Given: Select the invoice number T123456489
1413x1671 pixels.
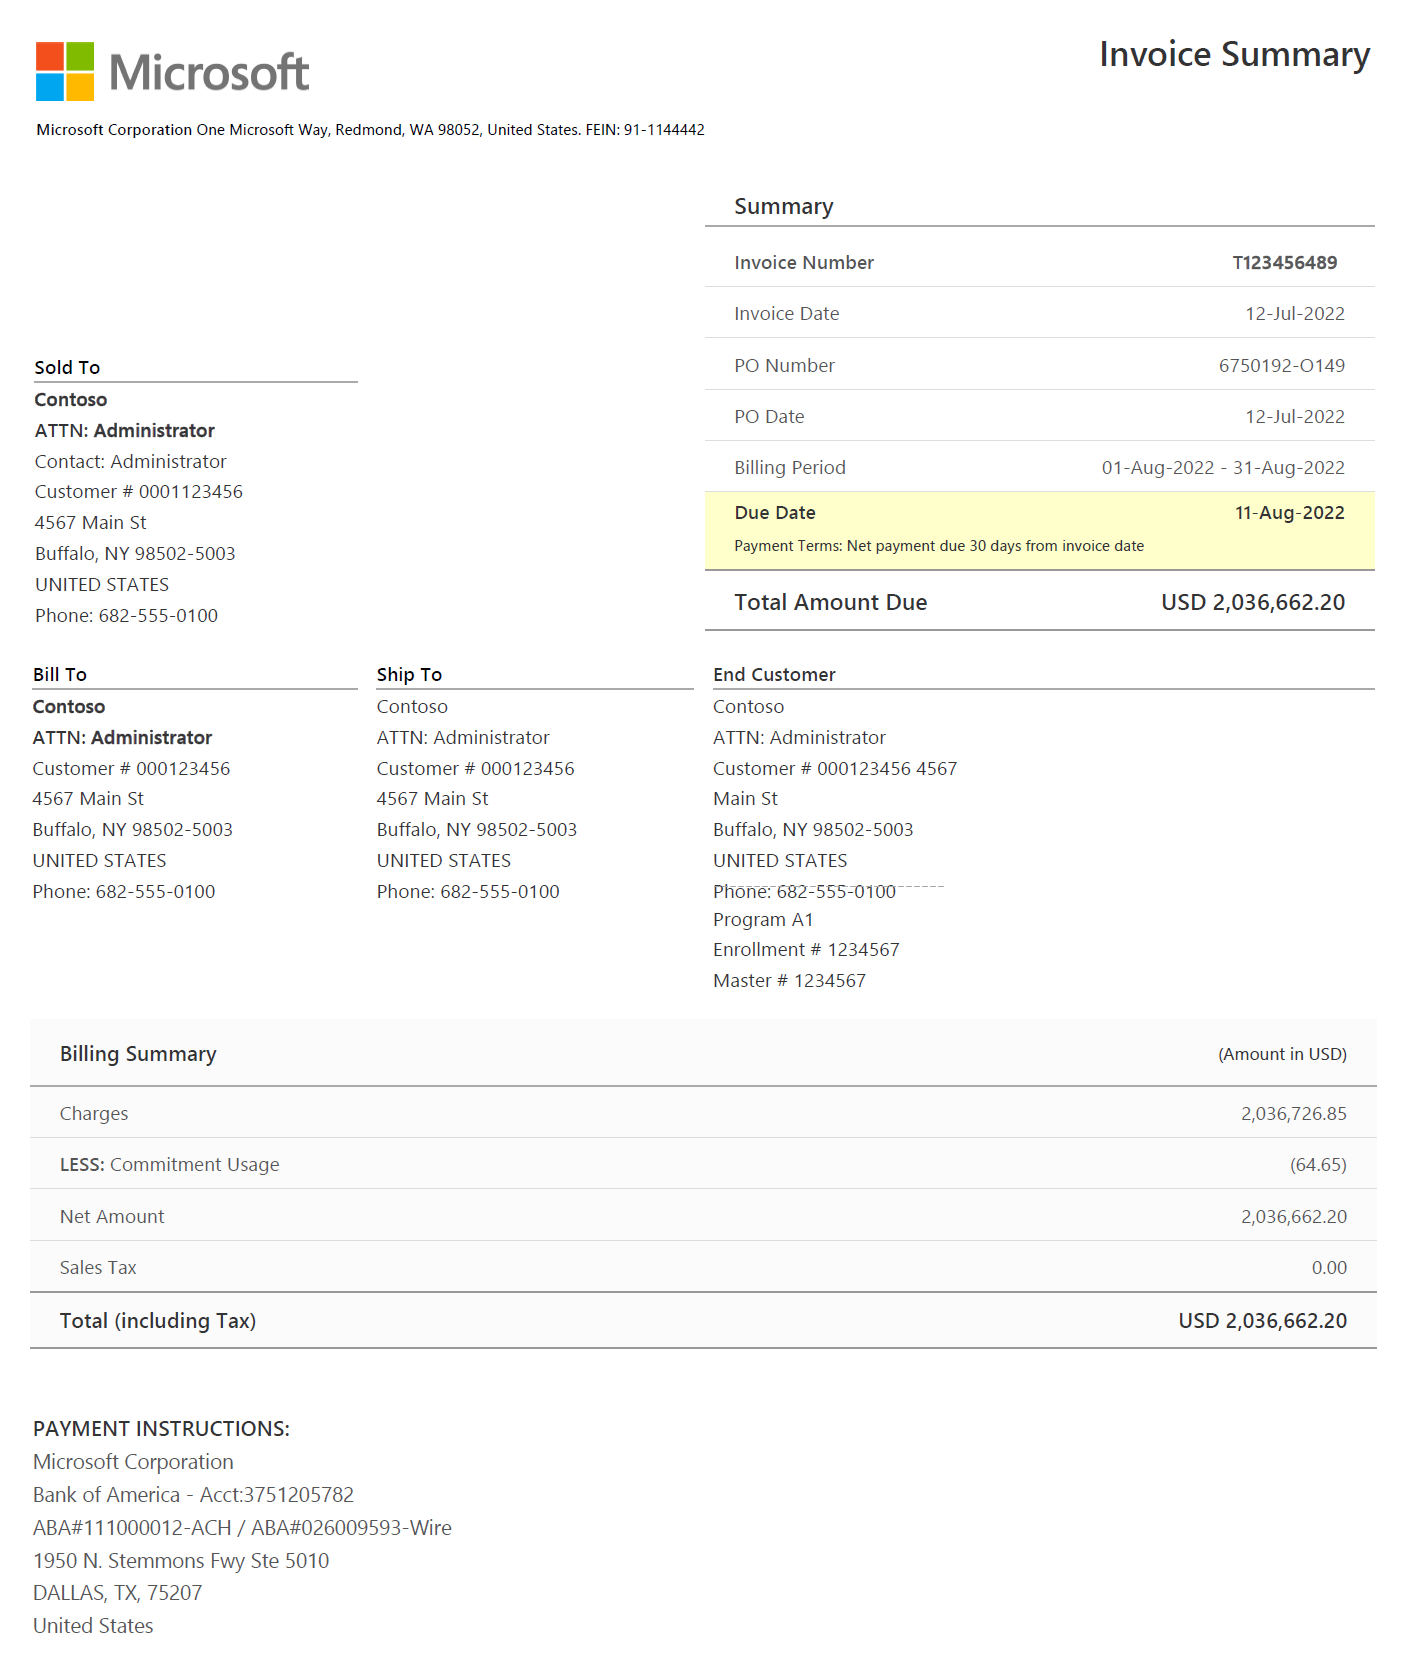Looking at the screenshot, I should coord(1284,263).
